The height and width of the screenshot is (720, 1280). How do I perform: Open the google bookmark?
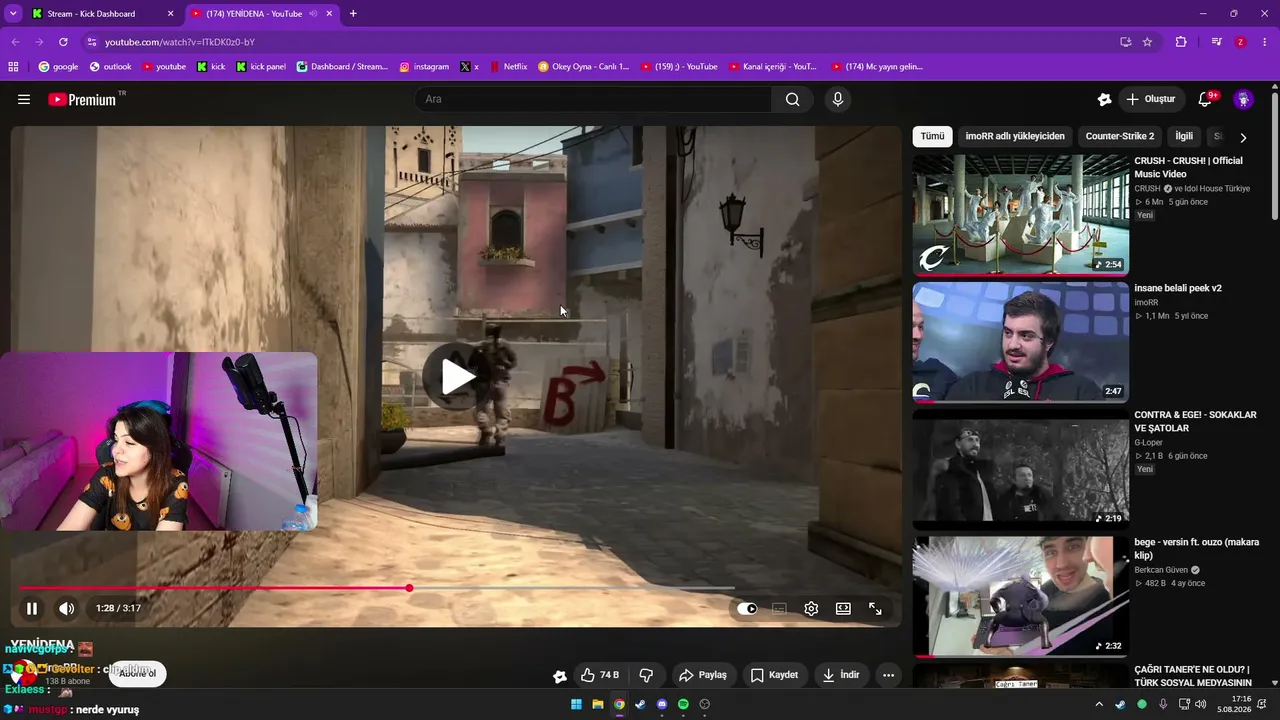pyautogui.click(x=58, y=67)
